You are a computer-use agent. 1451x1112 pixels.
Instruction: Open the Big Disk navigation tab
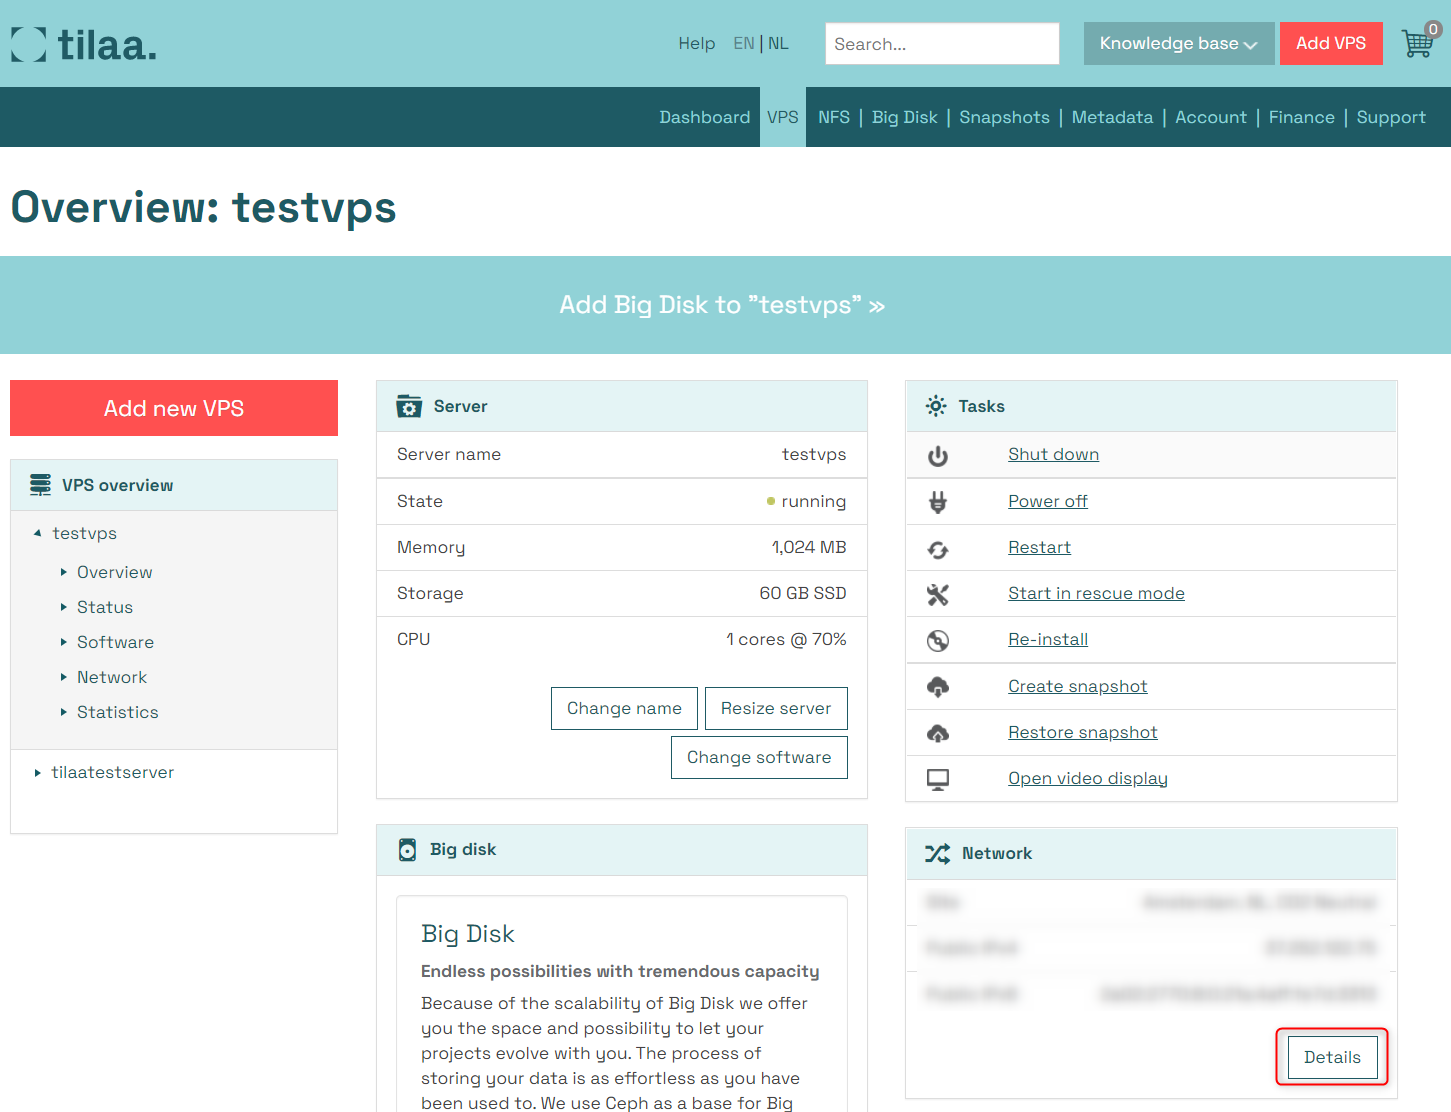[x=904, y=117]
